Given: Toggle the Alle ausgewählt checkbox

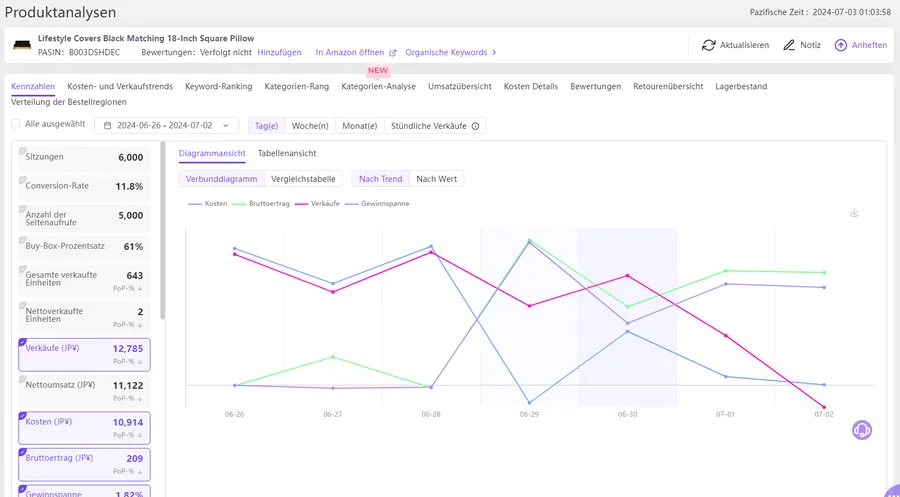Looking at the screenshot, I should coord(15,124).
